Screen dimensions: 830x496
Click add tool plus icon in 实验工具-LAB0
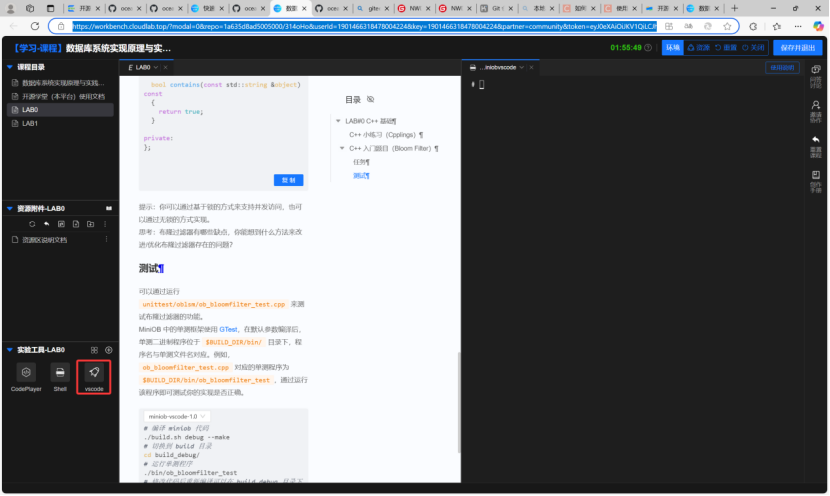(x=109, y=350)
